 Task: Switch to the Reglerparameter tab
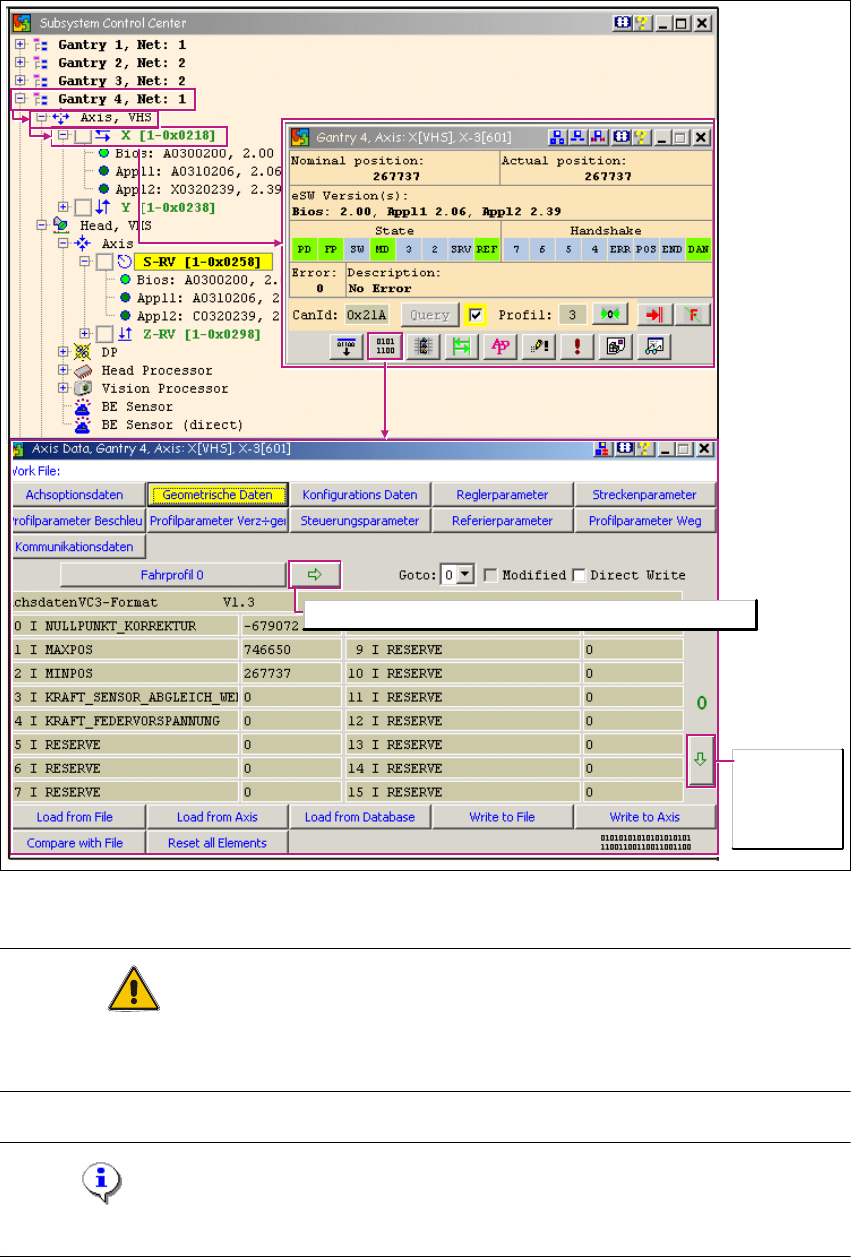(502, 494)
